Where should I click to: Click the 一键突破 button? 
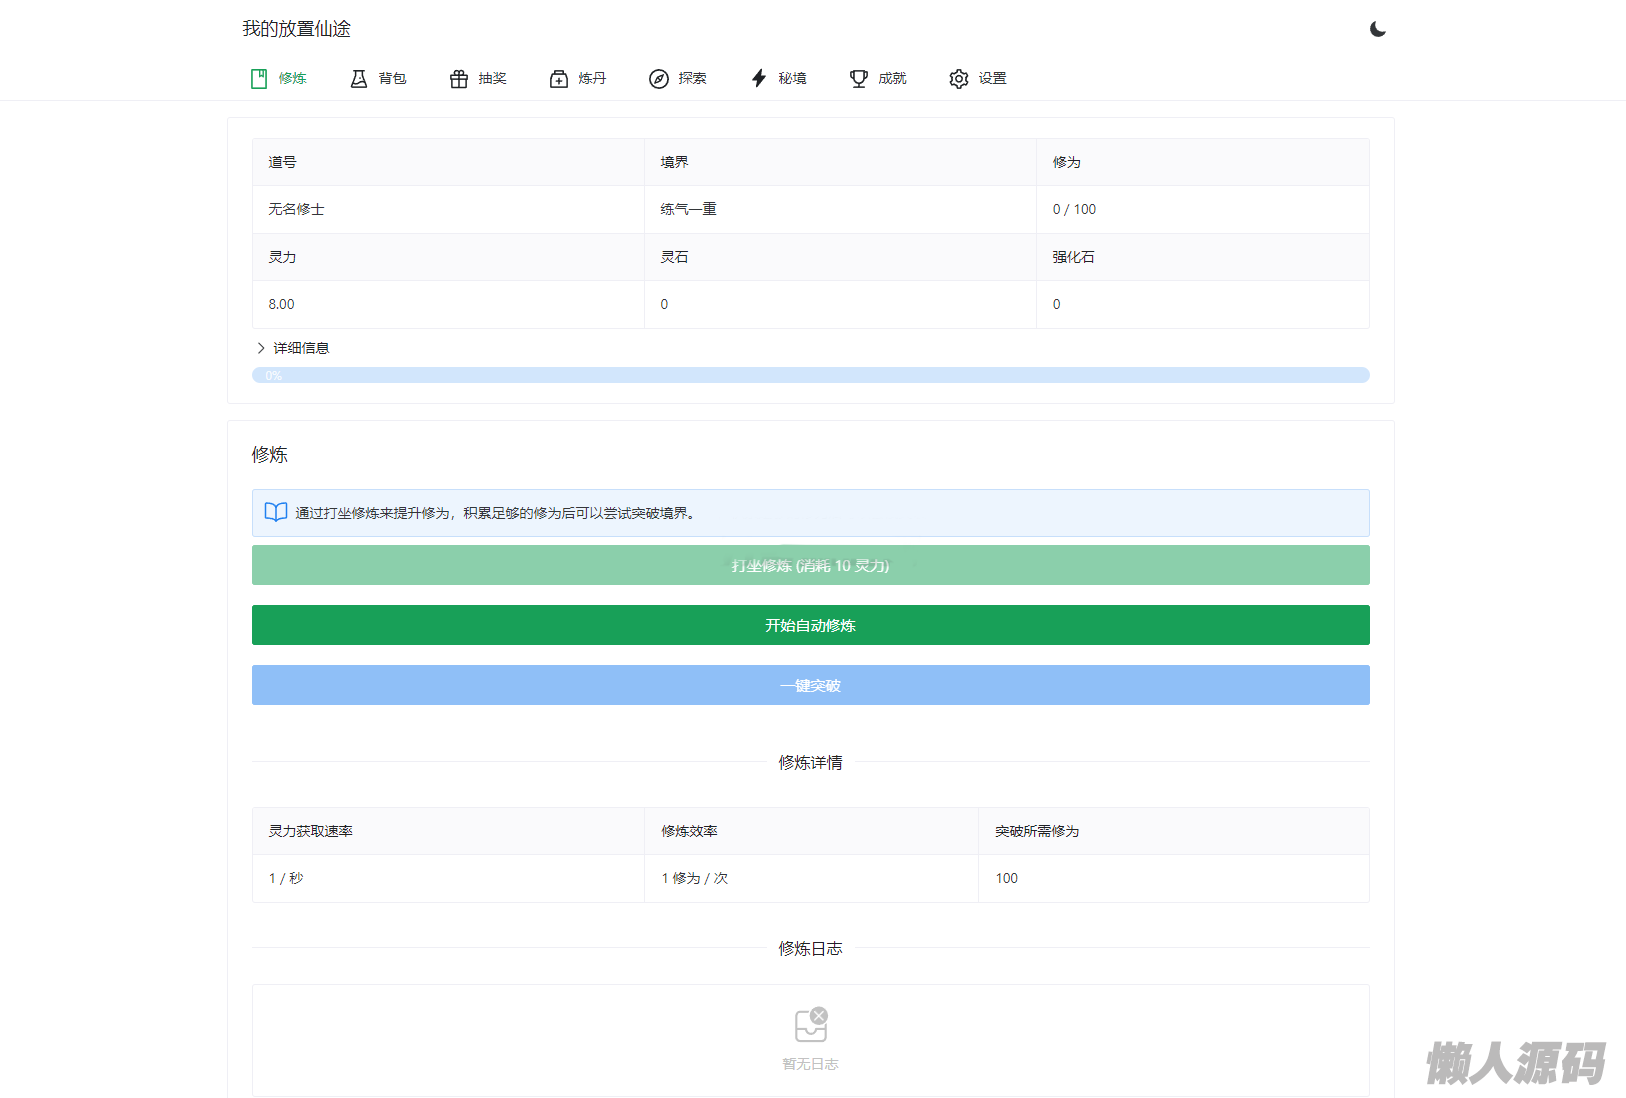[x=810, y=685]
